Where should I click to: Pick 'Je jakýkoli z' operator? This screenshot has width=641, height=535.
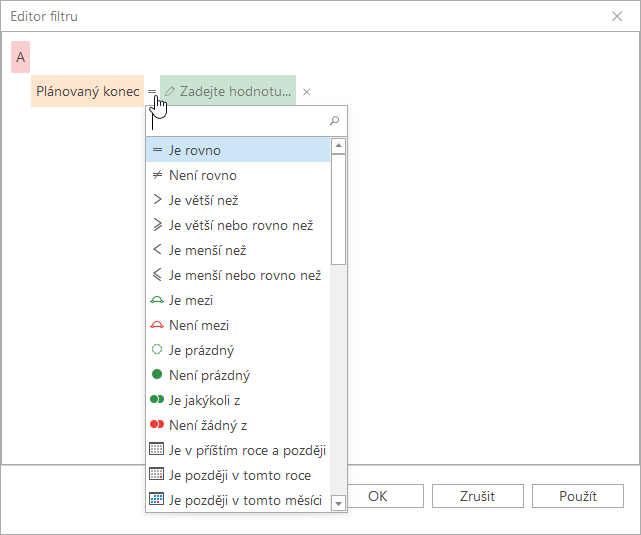pyautogui.click(x=238, y=400)
